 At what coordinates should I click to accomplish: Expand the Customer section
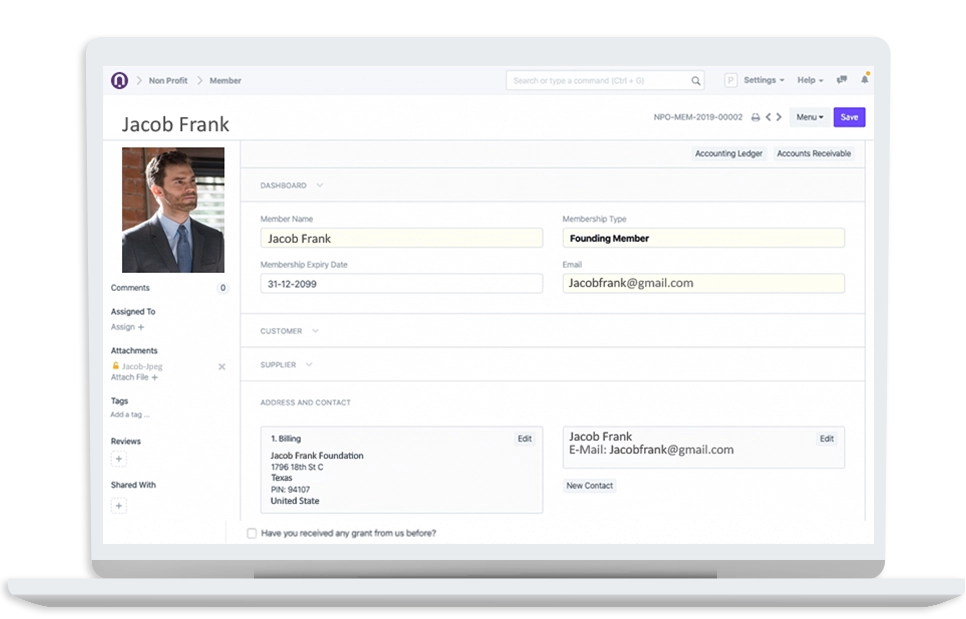[289, 331]
